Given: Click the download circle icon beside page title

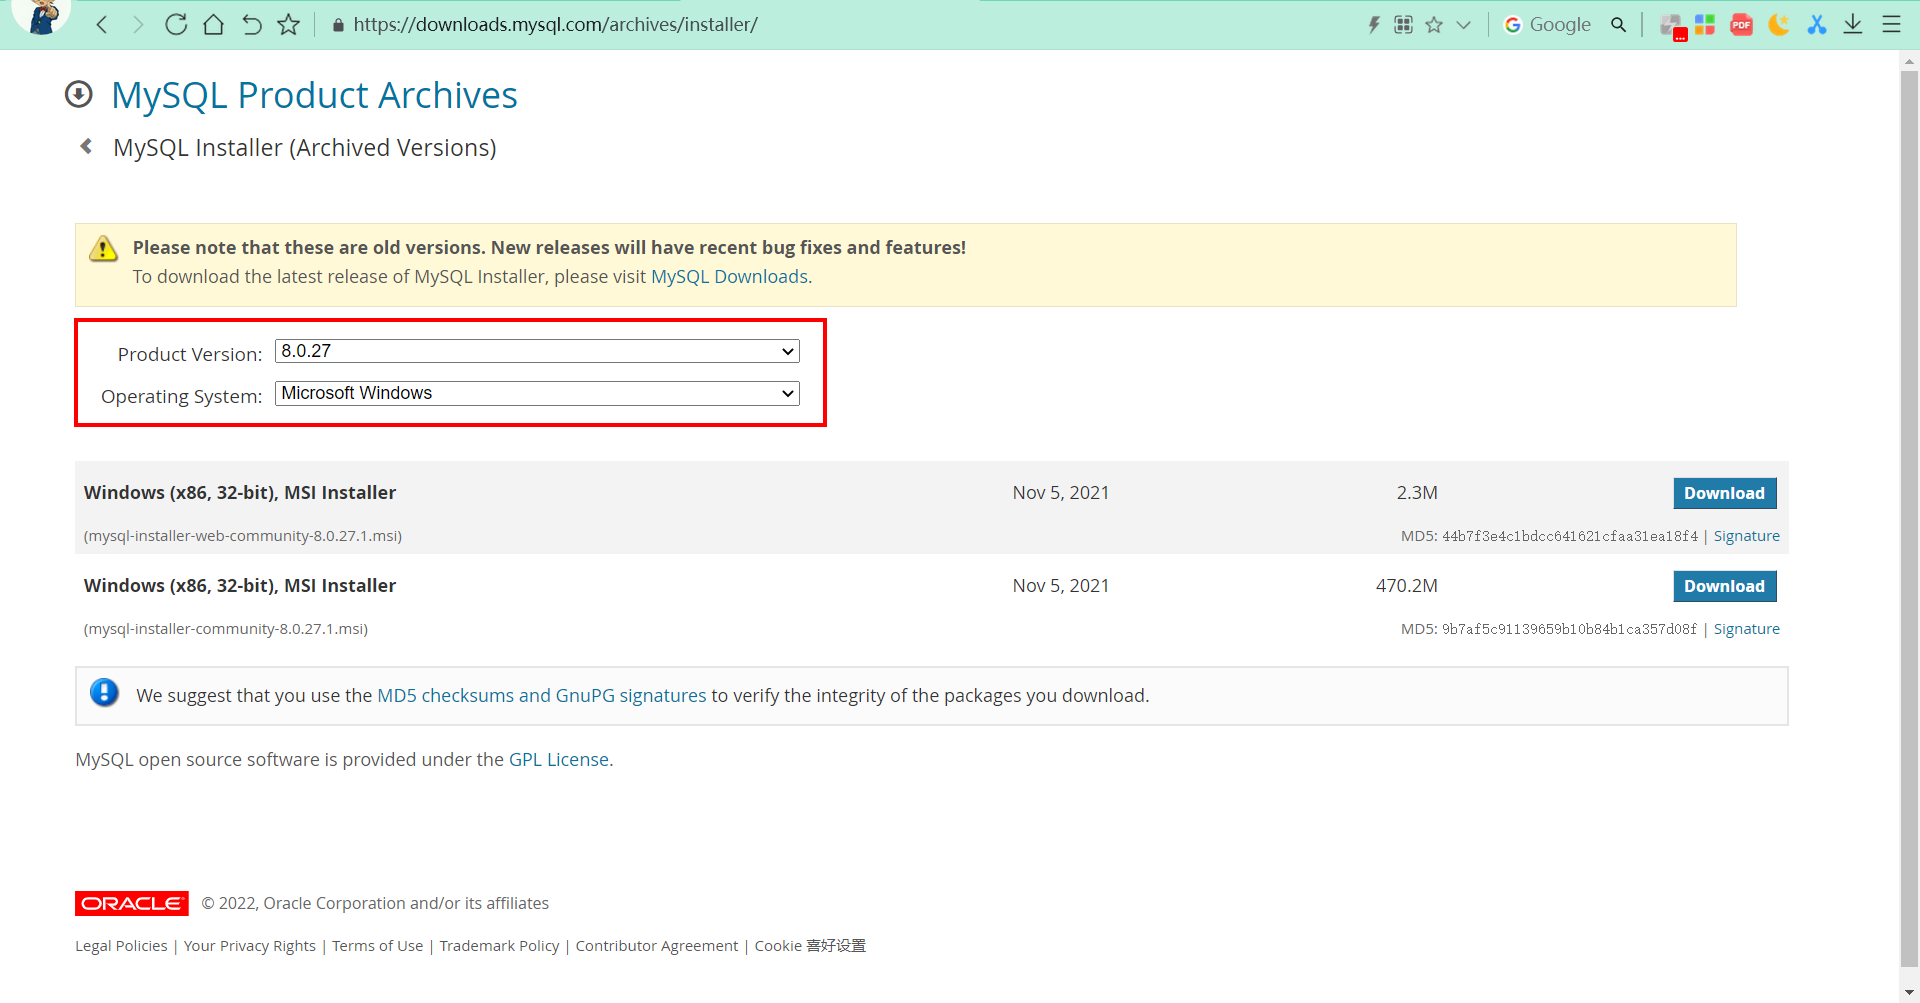Looking at the screenshot, I should coord(78,94).
